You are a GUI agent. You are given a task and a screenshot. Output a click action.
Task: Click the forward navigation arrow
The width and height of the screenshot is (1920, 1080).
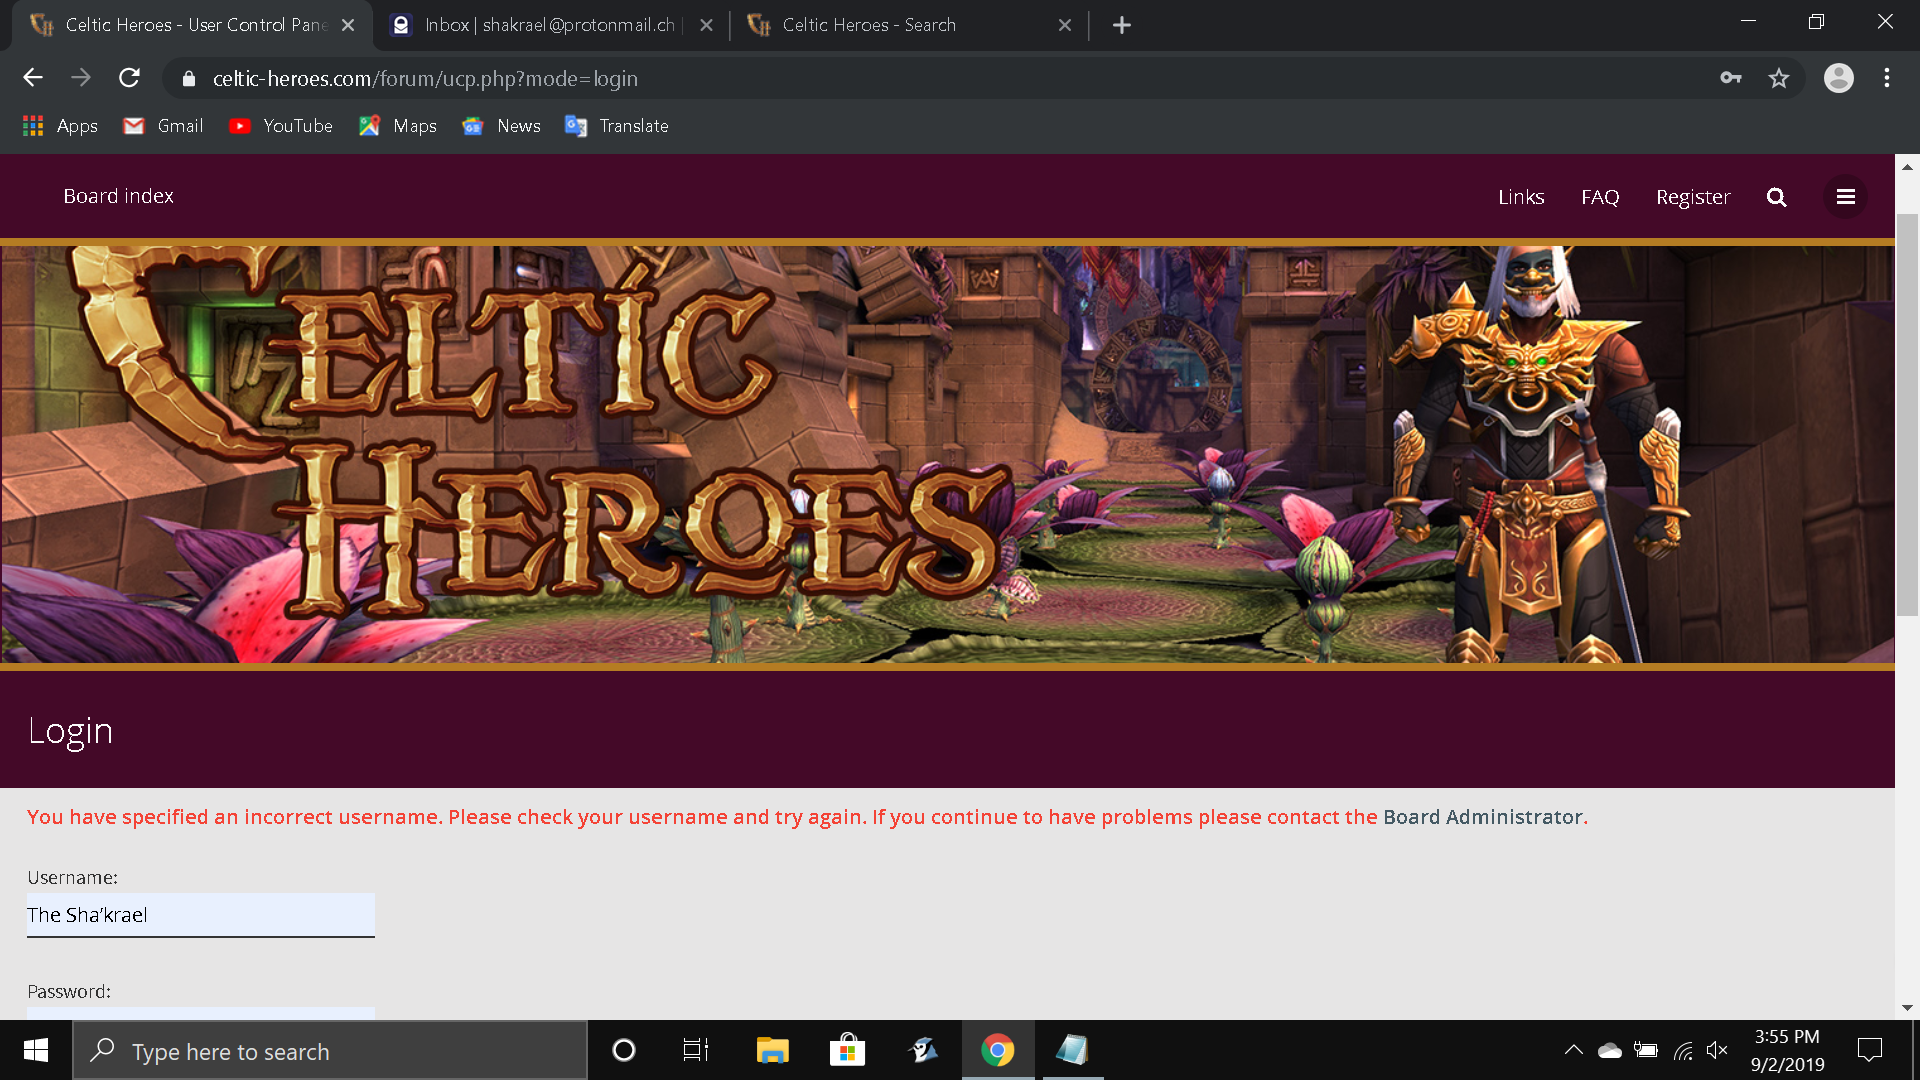tap(81, 78)
